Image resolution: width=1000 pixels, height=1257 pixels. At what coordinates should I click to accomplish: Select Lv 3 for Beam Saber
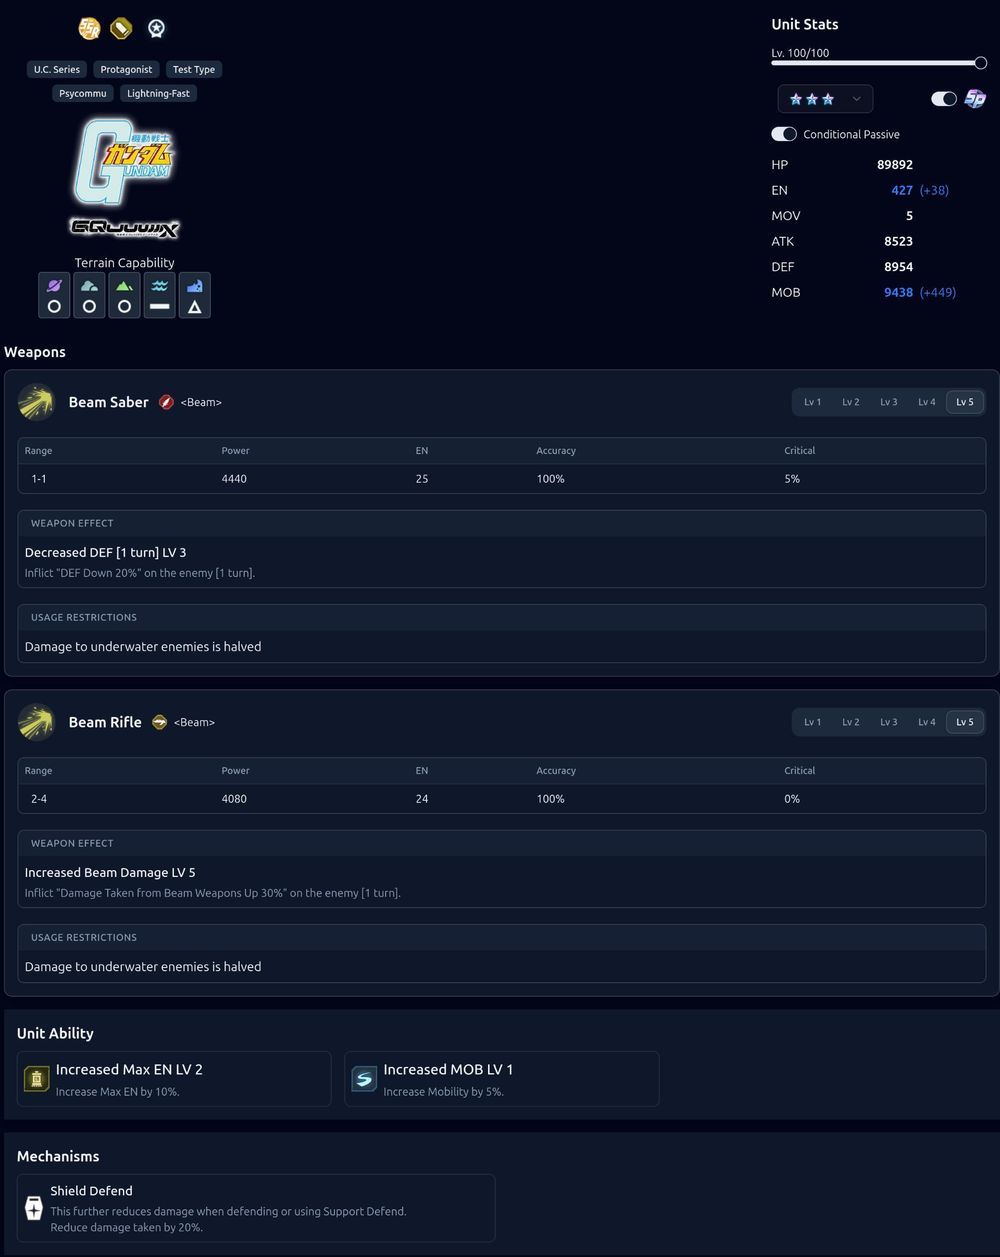pyautogui.click(x=888, y=402)
